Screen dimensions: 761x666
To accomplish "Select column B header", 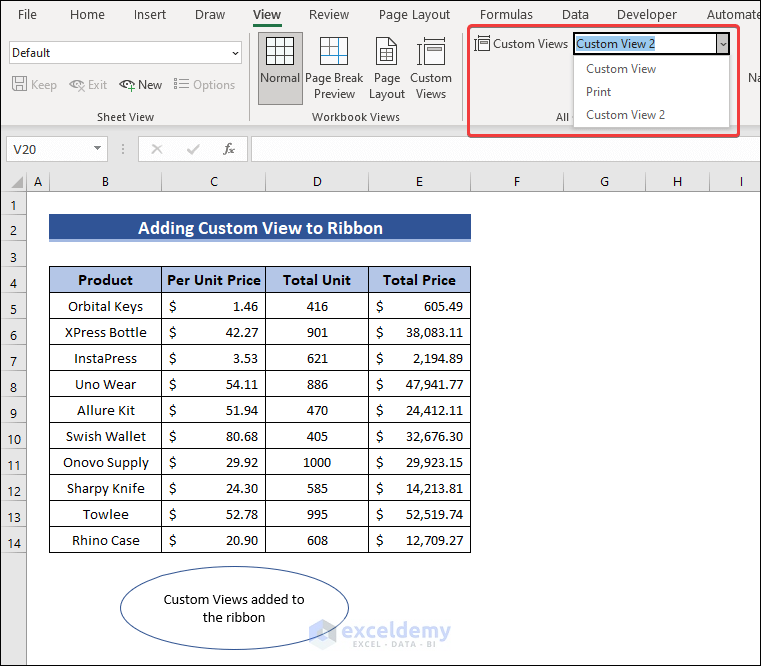I will click(105, 182).
